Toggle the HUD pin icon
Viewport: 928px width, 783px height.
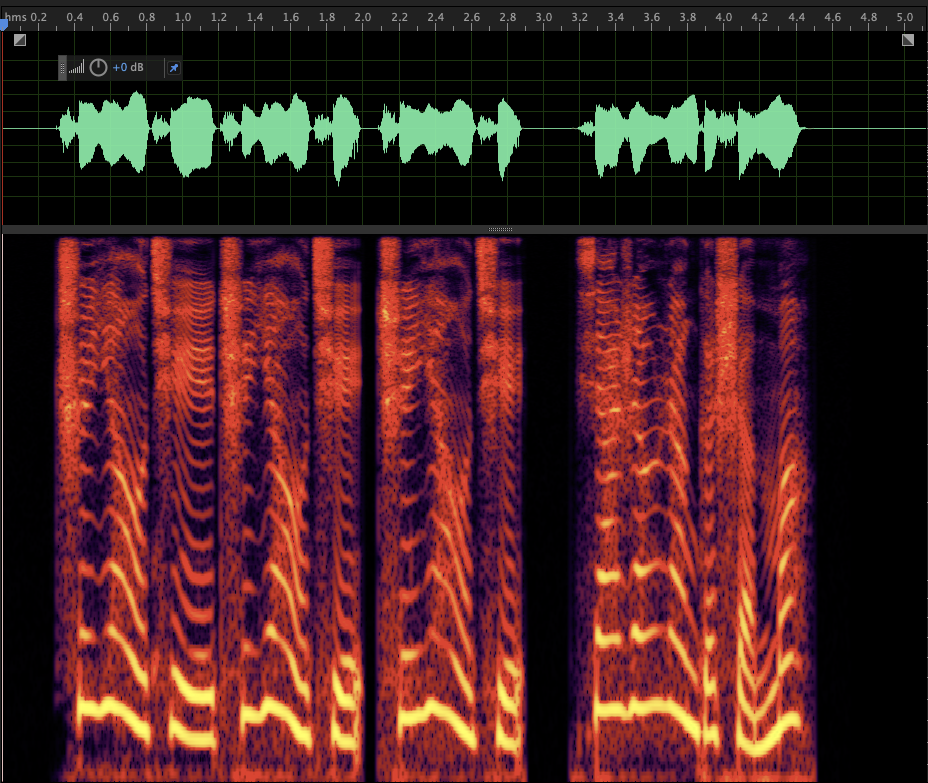[x=173, y=68]
